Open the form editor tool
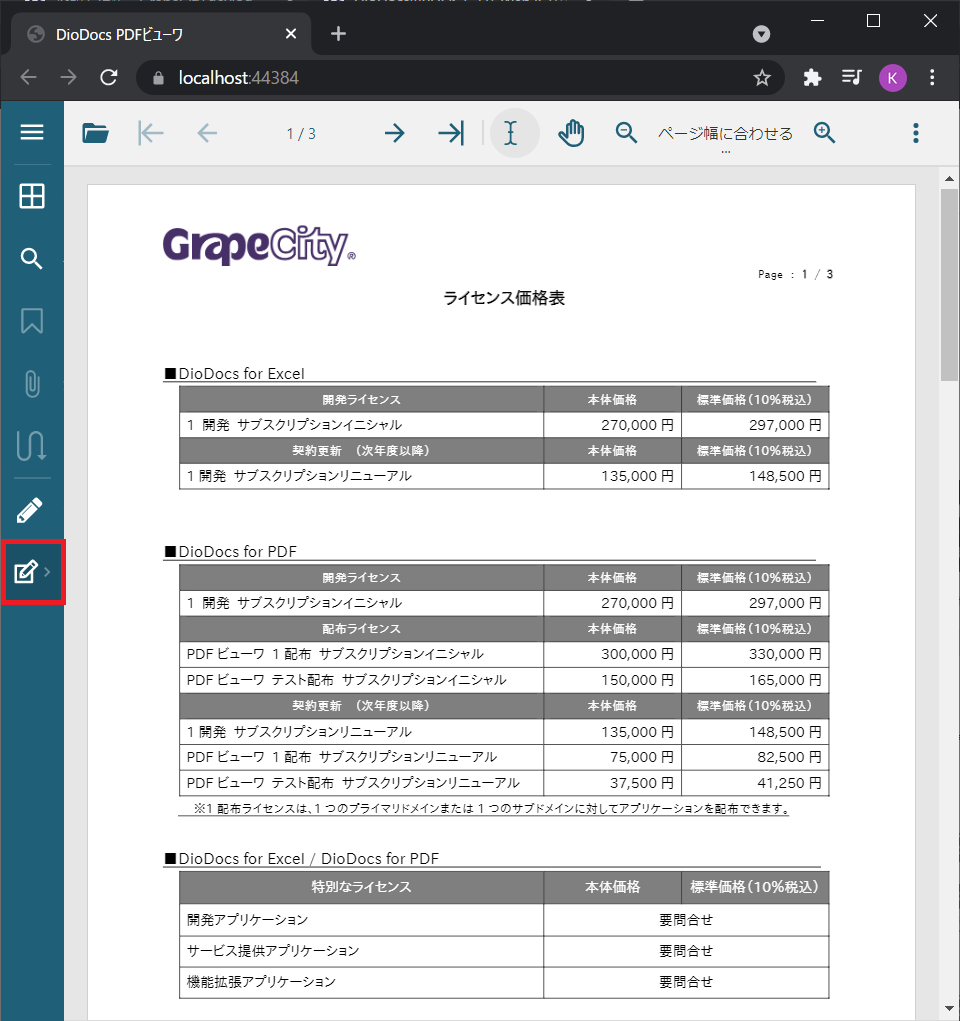Image resolution: width=960 pixels, height=1021 pixels. [26, 572]
